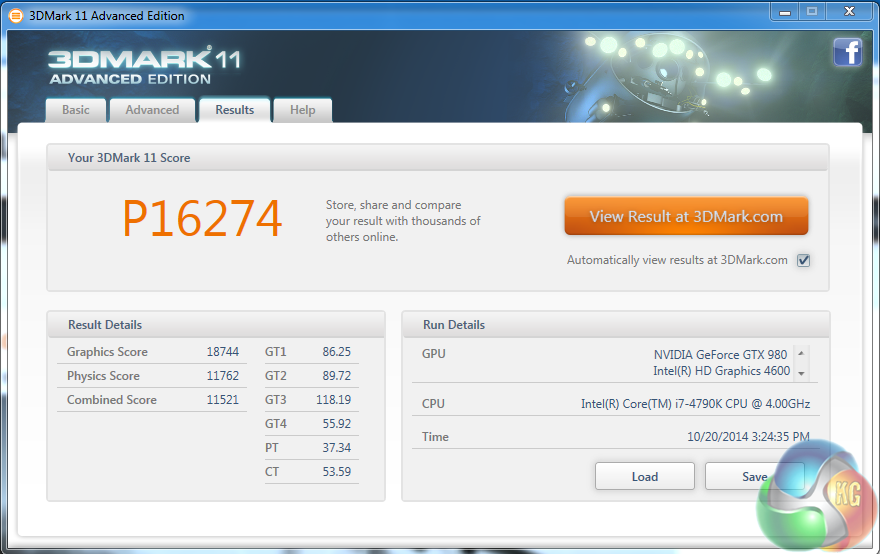Image resolution: width=880 pixels, height=554 pixels.
Task: Click the Combined Score label
Action: (112, 400)
